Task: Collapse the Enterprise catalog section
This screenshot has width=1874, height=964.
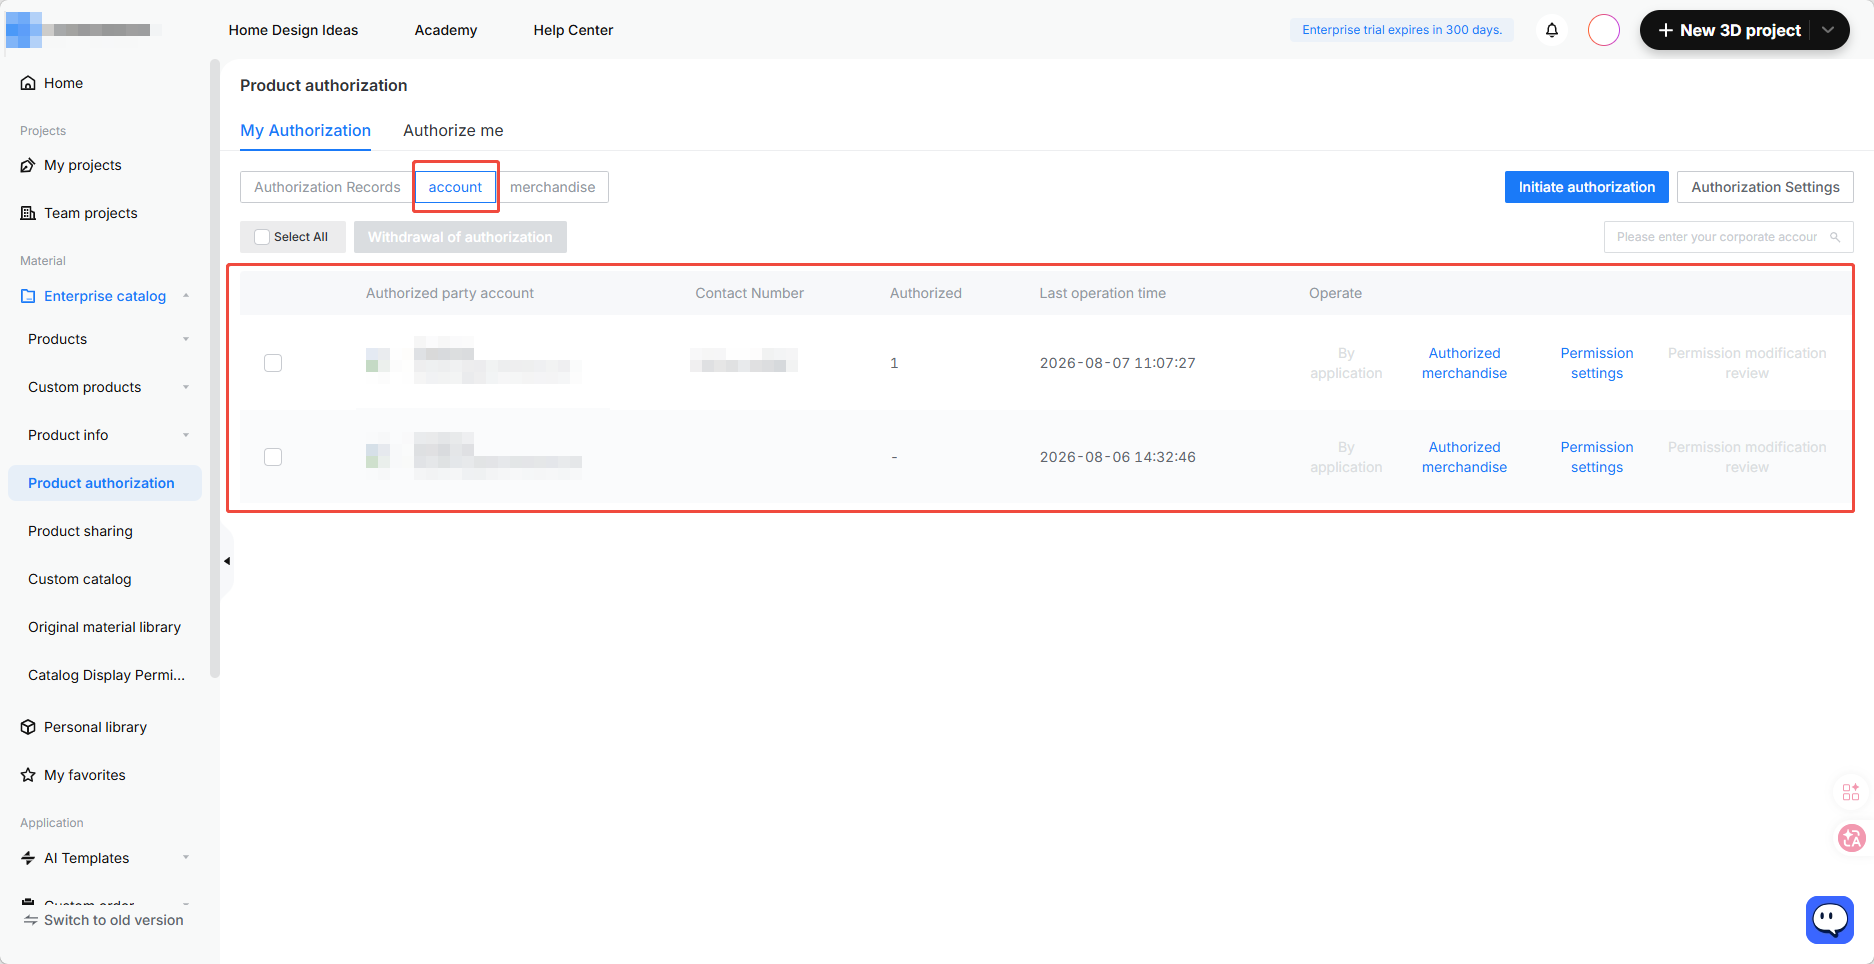Action: (186, 296)
